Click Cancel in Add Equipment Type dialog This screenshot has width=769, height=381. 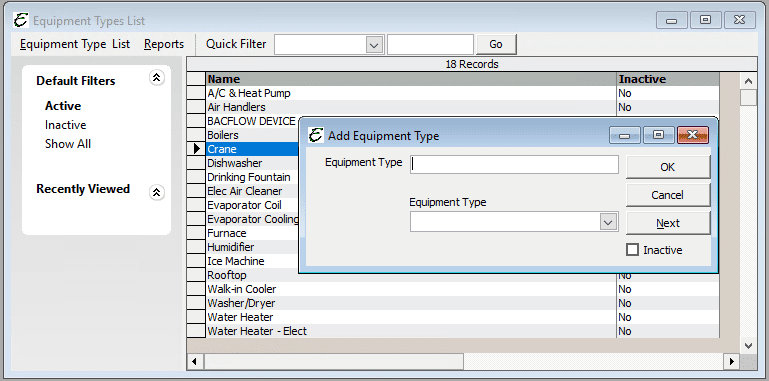(x=667, y=195)
